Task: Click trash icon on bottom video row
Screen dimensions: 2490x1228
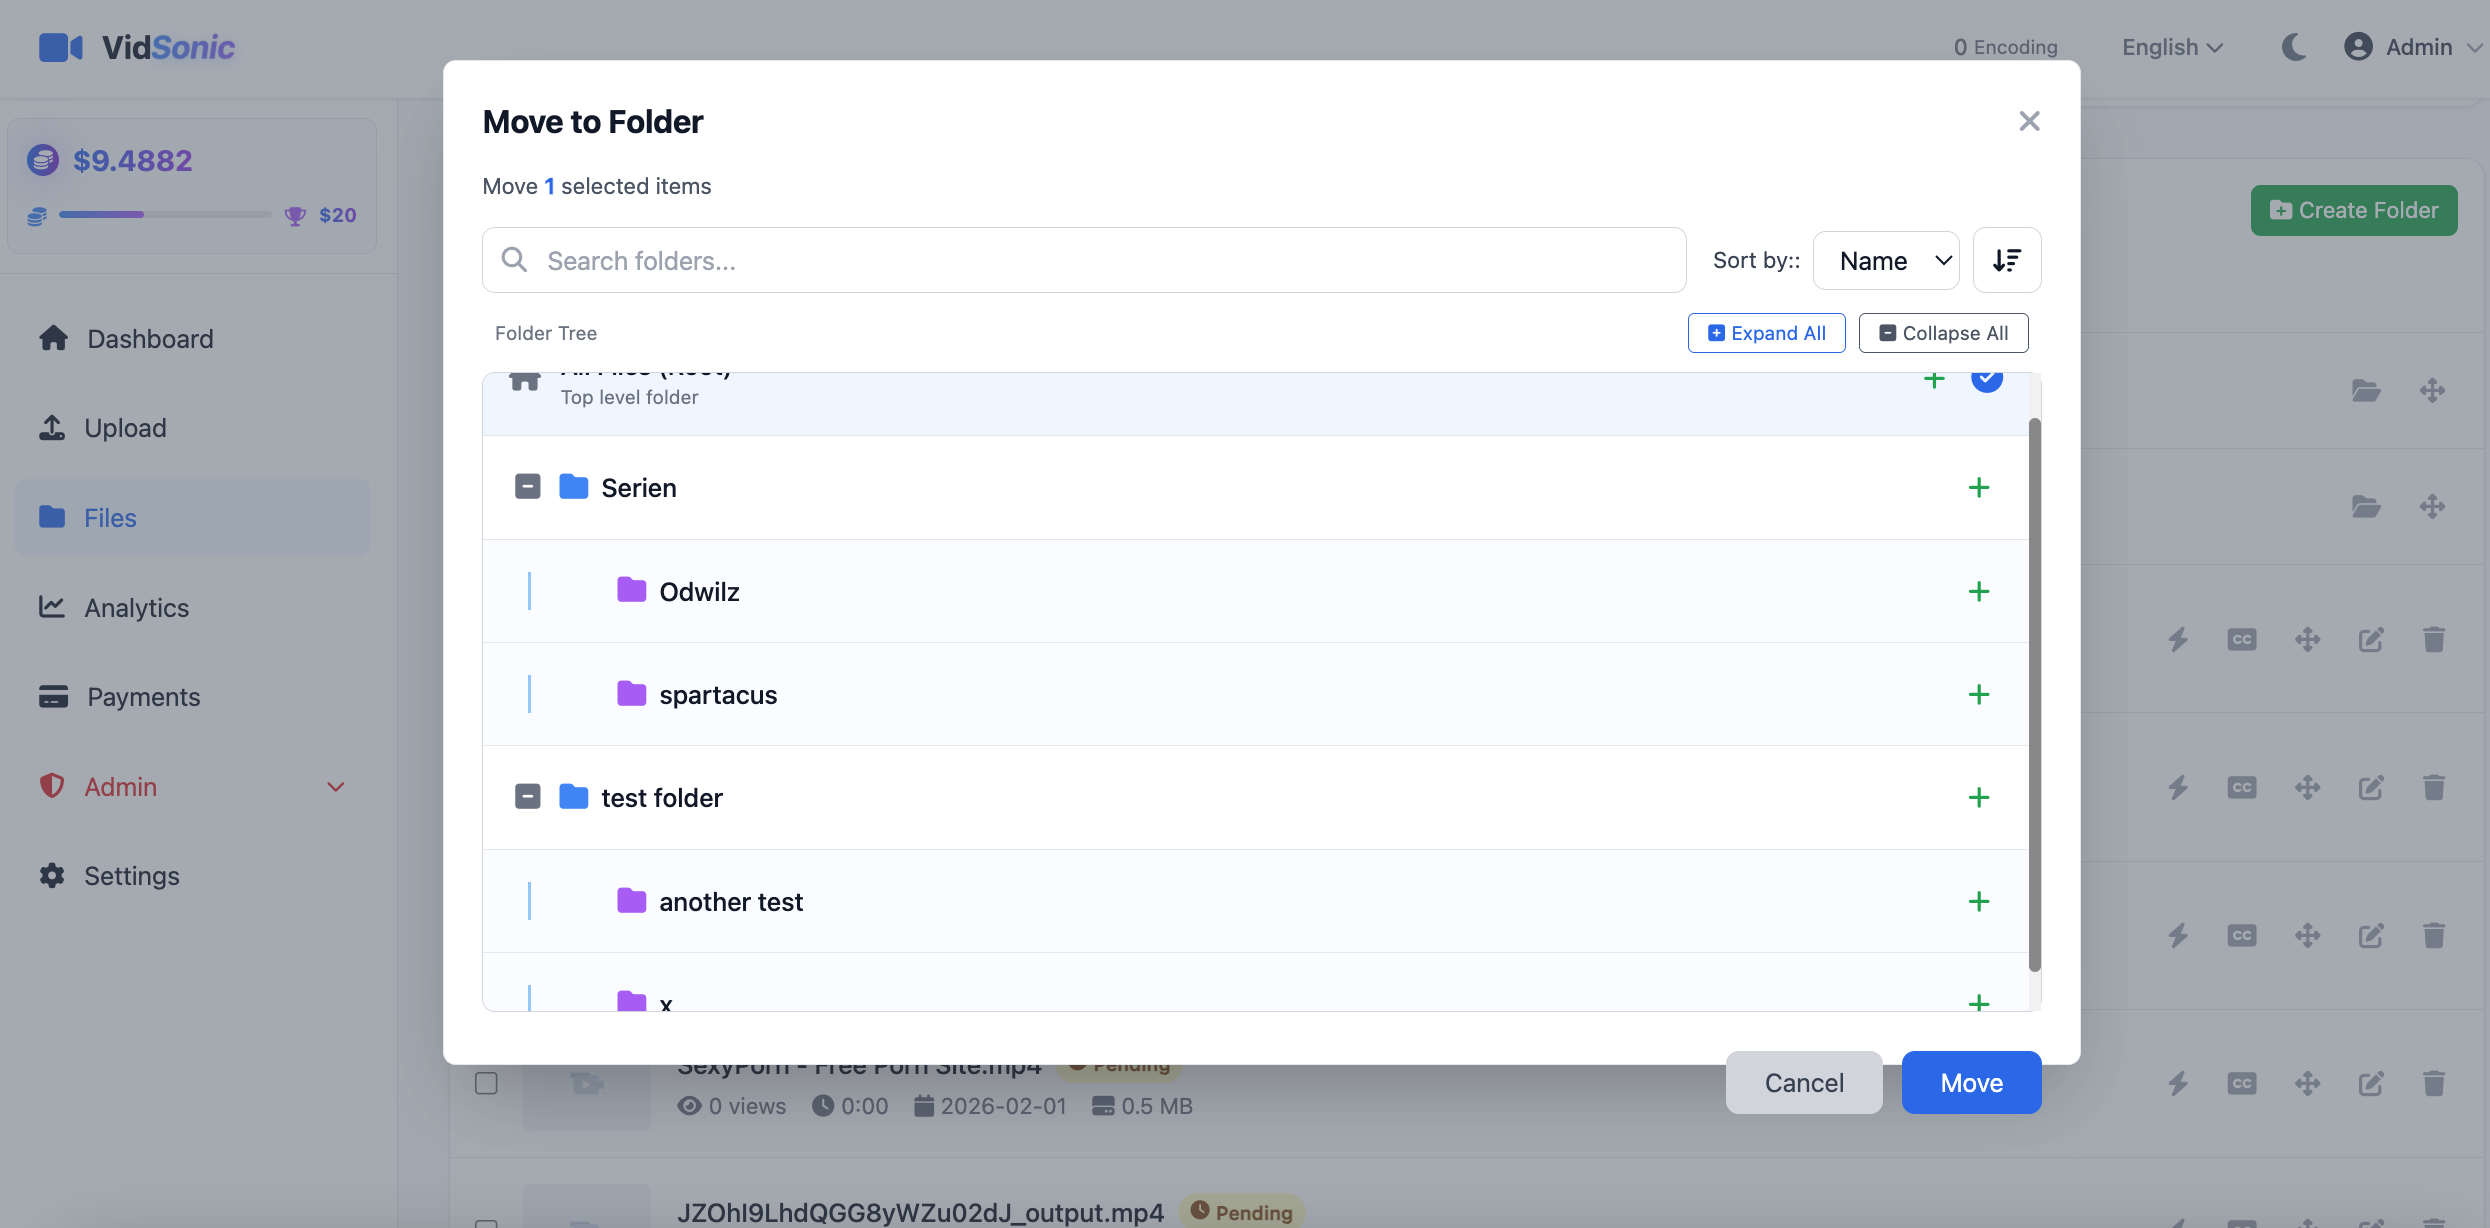Action: [2433, 1083]
